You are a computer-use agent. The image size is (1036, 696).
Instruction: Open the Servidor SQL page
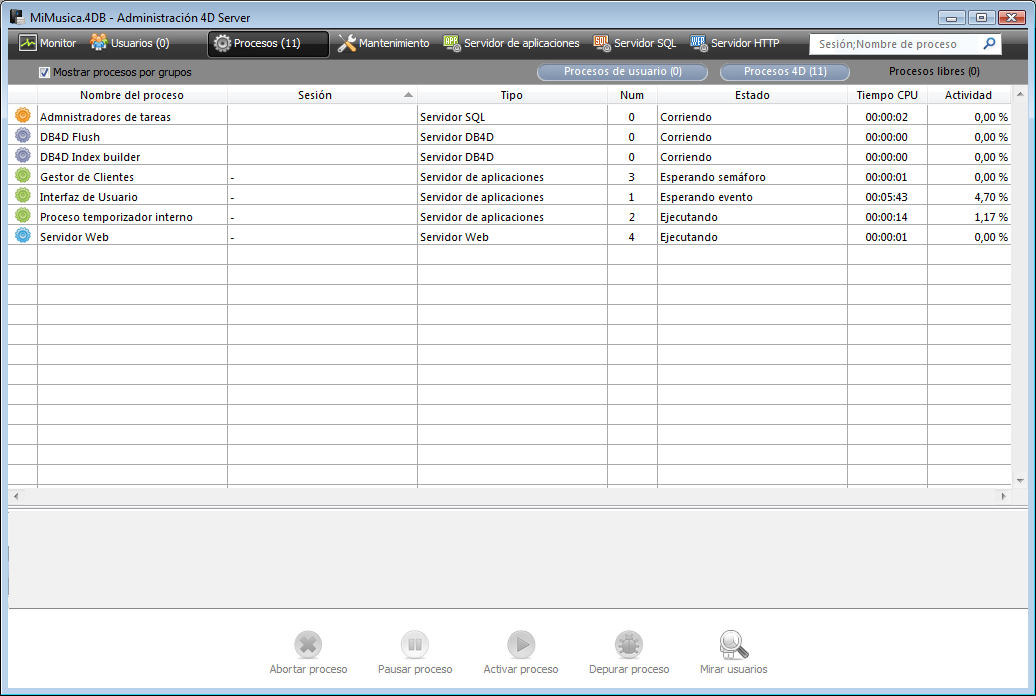(634, 43)
